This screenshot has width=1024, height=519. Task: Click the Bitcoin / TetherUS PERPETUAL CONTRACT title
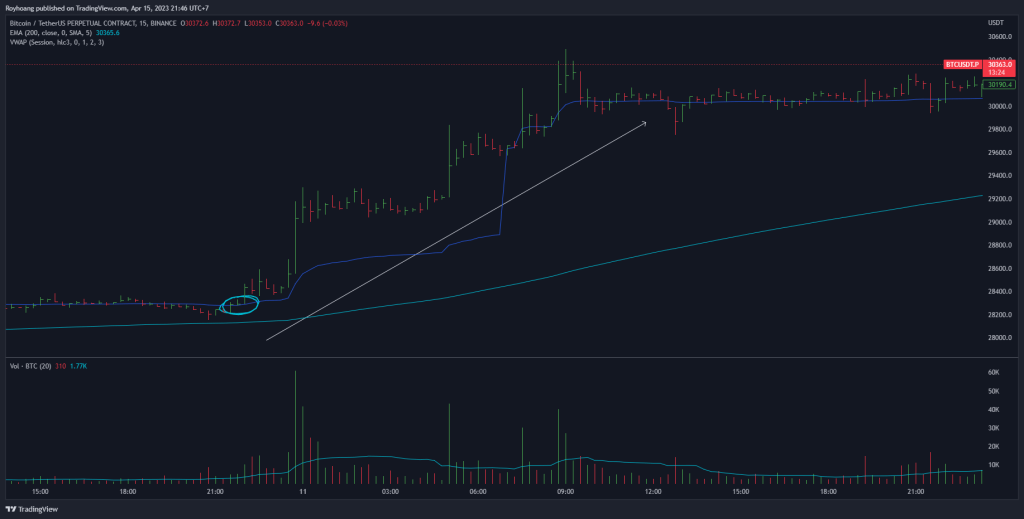click(90, 23)
